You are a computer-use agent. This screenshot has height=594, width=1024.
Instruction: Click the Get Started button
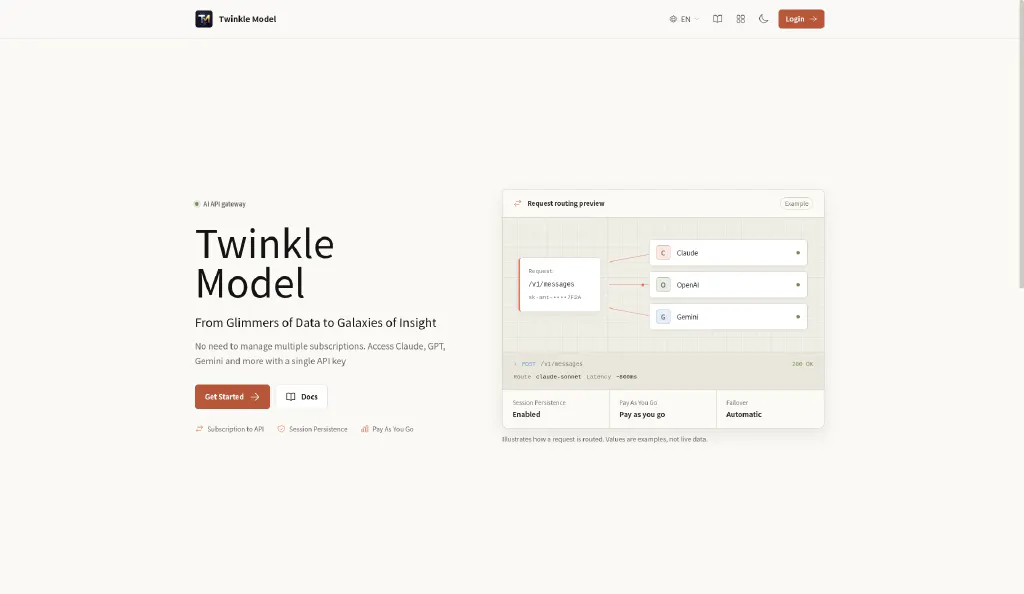click(x=232, y=397)
